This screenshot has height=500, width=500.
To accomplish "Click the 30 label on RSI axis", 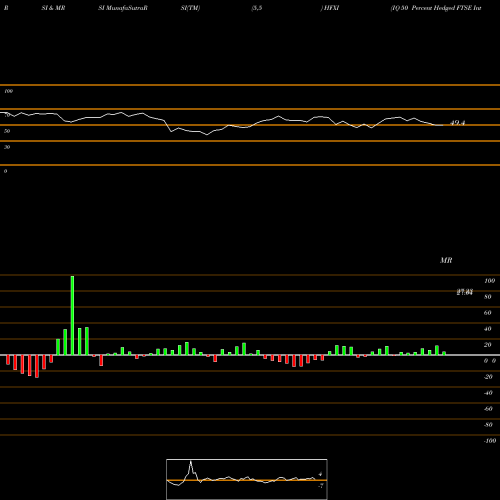I will pyautogui.click(x=7, y=147).
